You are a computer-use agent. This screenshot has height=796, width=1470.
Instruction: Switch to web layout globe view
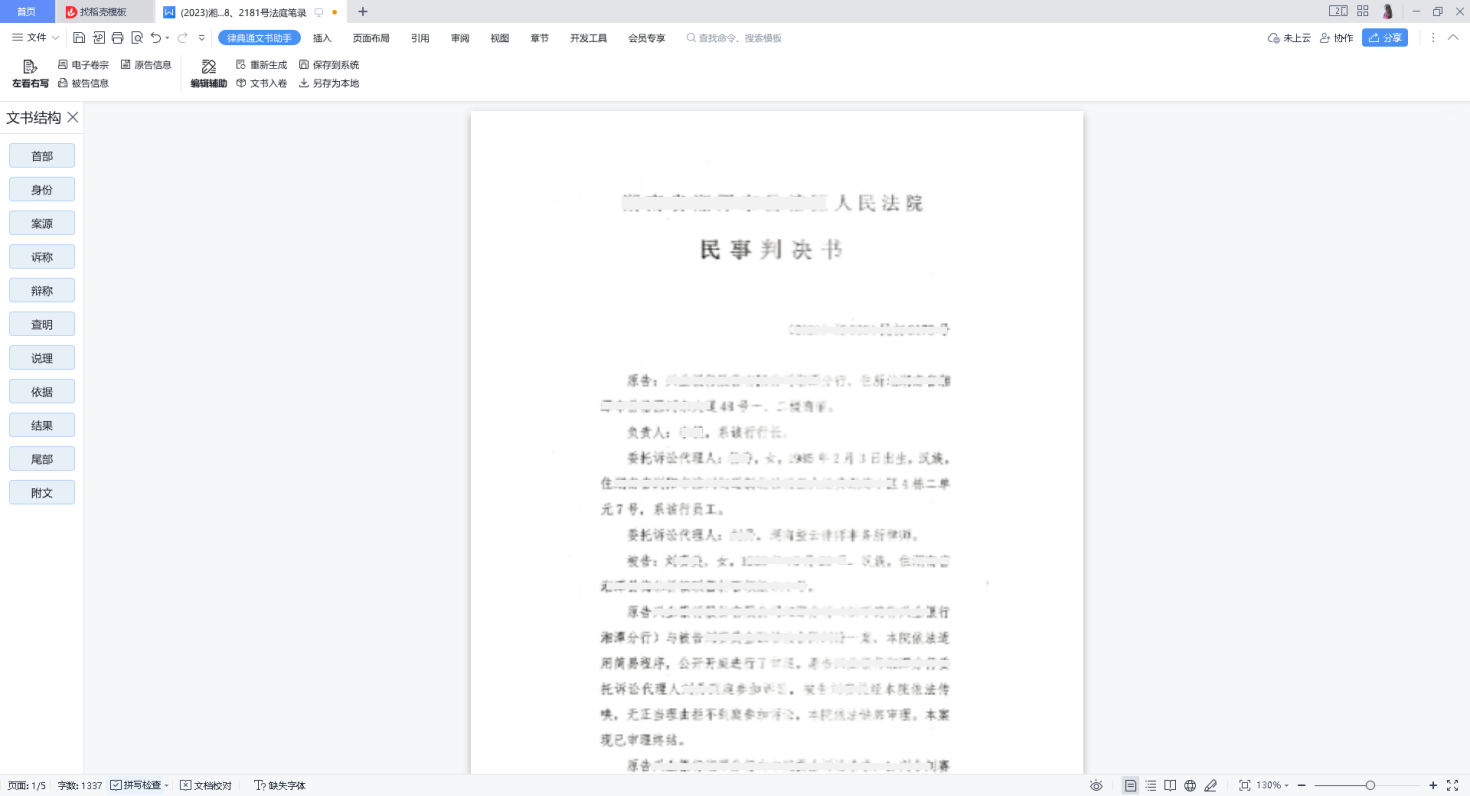coord(1190,786)
